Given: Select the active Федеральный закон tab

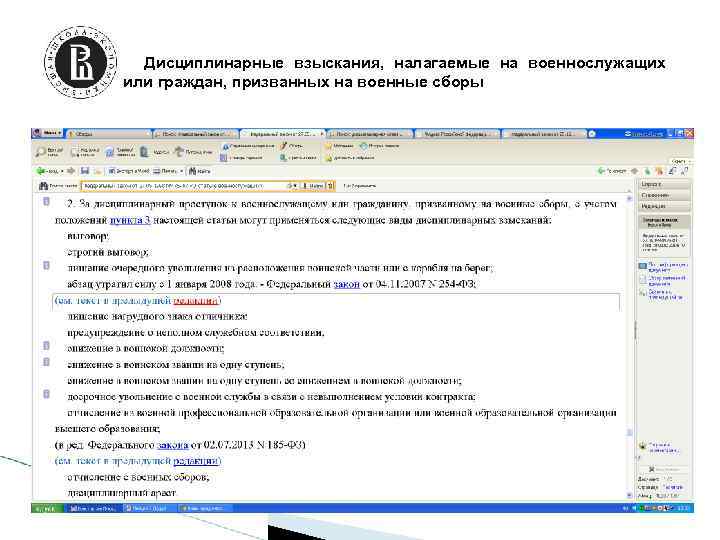Looking at the screenshot, I should [283, 134].
